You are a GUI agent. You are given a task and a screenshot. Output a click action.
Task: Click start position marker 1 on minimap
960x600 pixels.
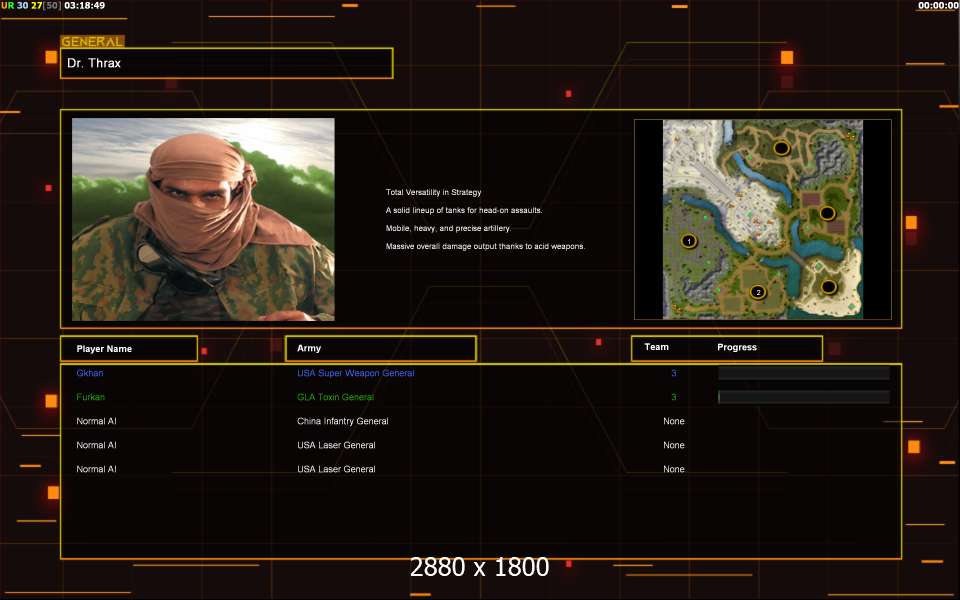coord(688,241)
